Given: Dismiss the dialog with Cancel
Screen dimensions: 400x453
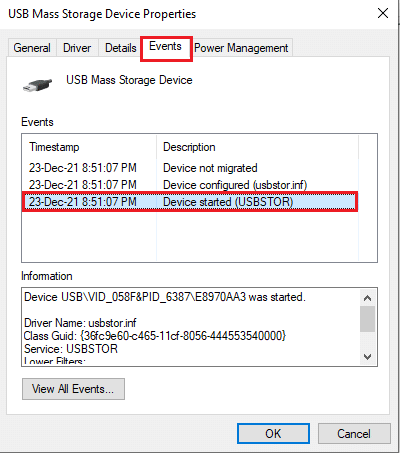Looking at the screenshot, I should tap(354, 434).
